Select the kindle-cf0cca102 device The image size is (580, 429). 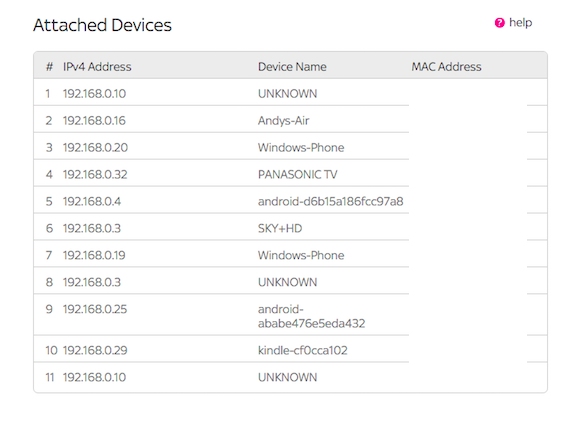(x=303, y=350)
